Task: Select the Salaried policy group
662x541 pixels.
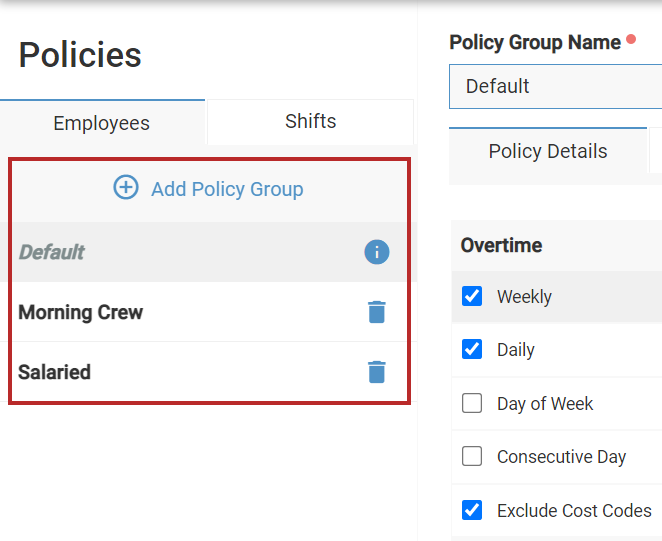Action: pos(209,372)
